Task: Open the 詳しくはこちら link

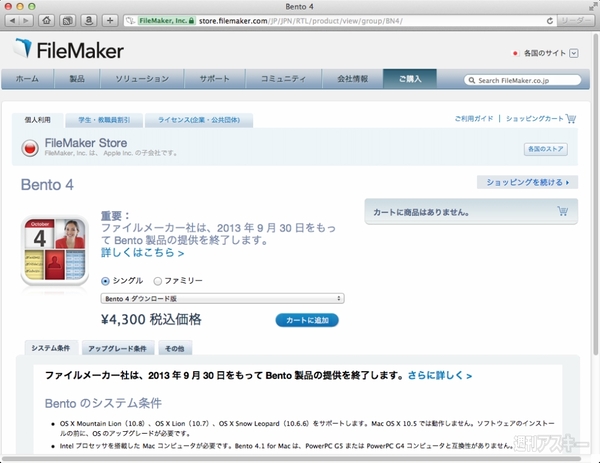Action: pos(142,253)
